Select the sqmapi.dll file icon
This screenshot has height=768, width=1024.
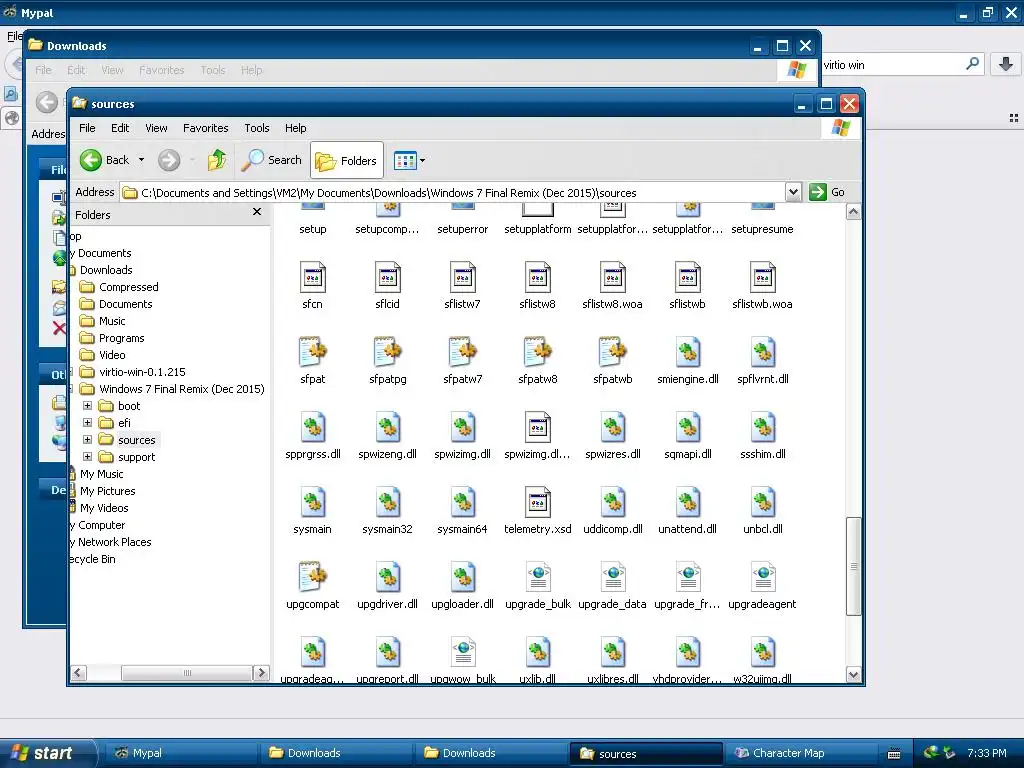tap(688, 427)
